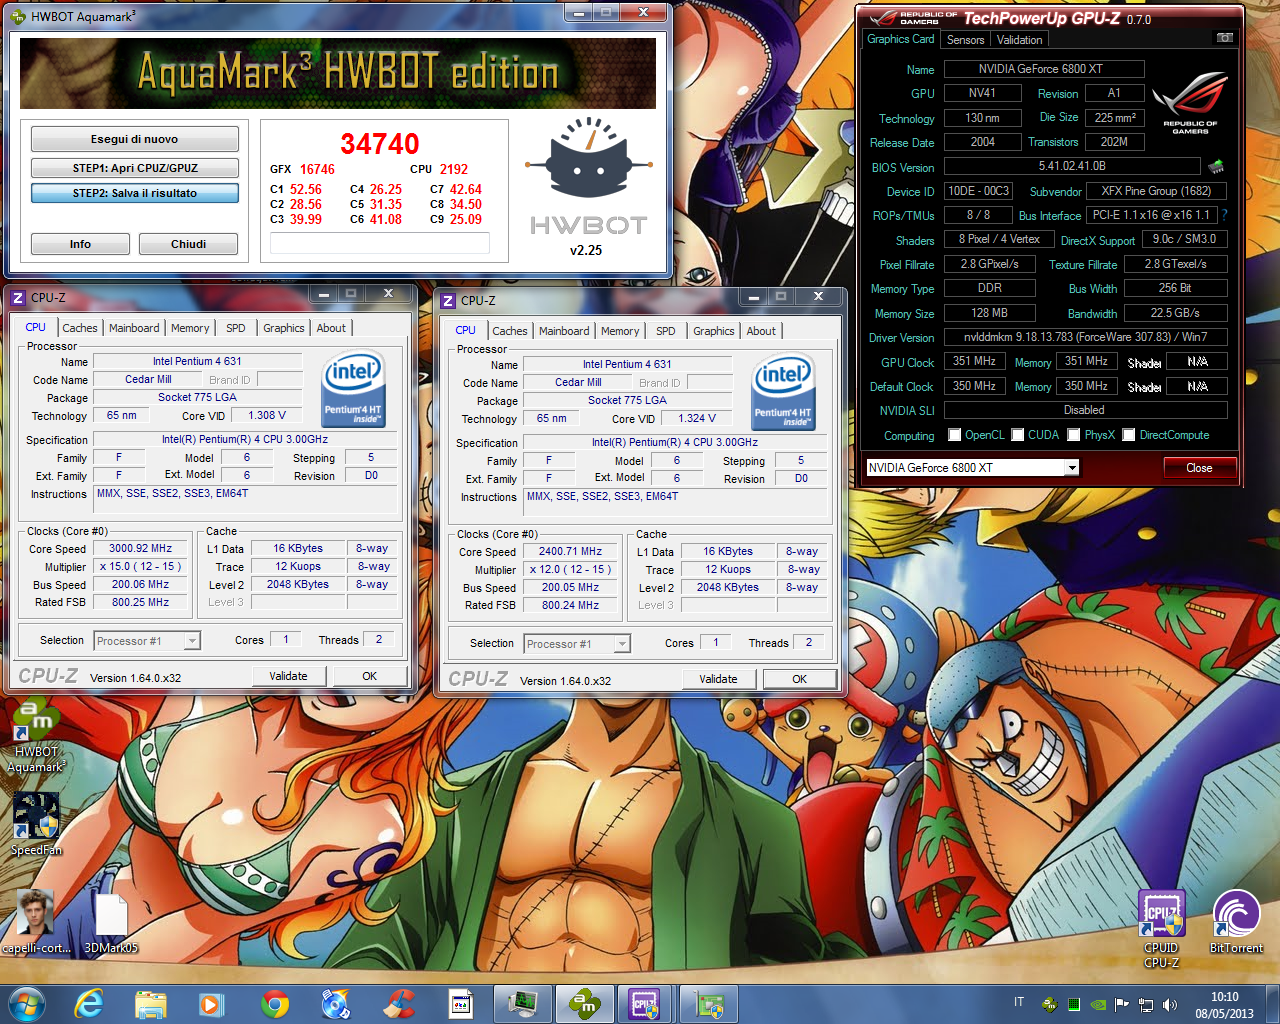Toggle the PhysX checkbox in GPU-Z
Screen dimensions: 1280x1024
tap(1074, 435)
